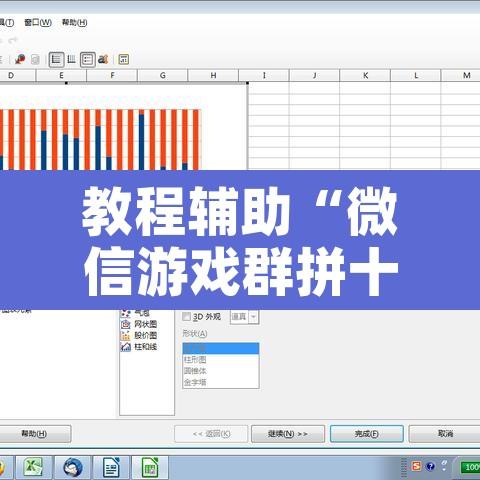Click the grayed chart wall toolbar icon

click(x=35, y=60)
